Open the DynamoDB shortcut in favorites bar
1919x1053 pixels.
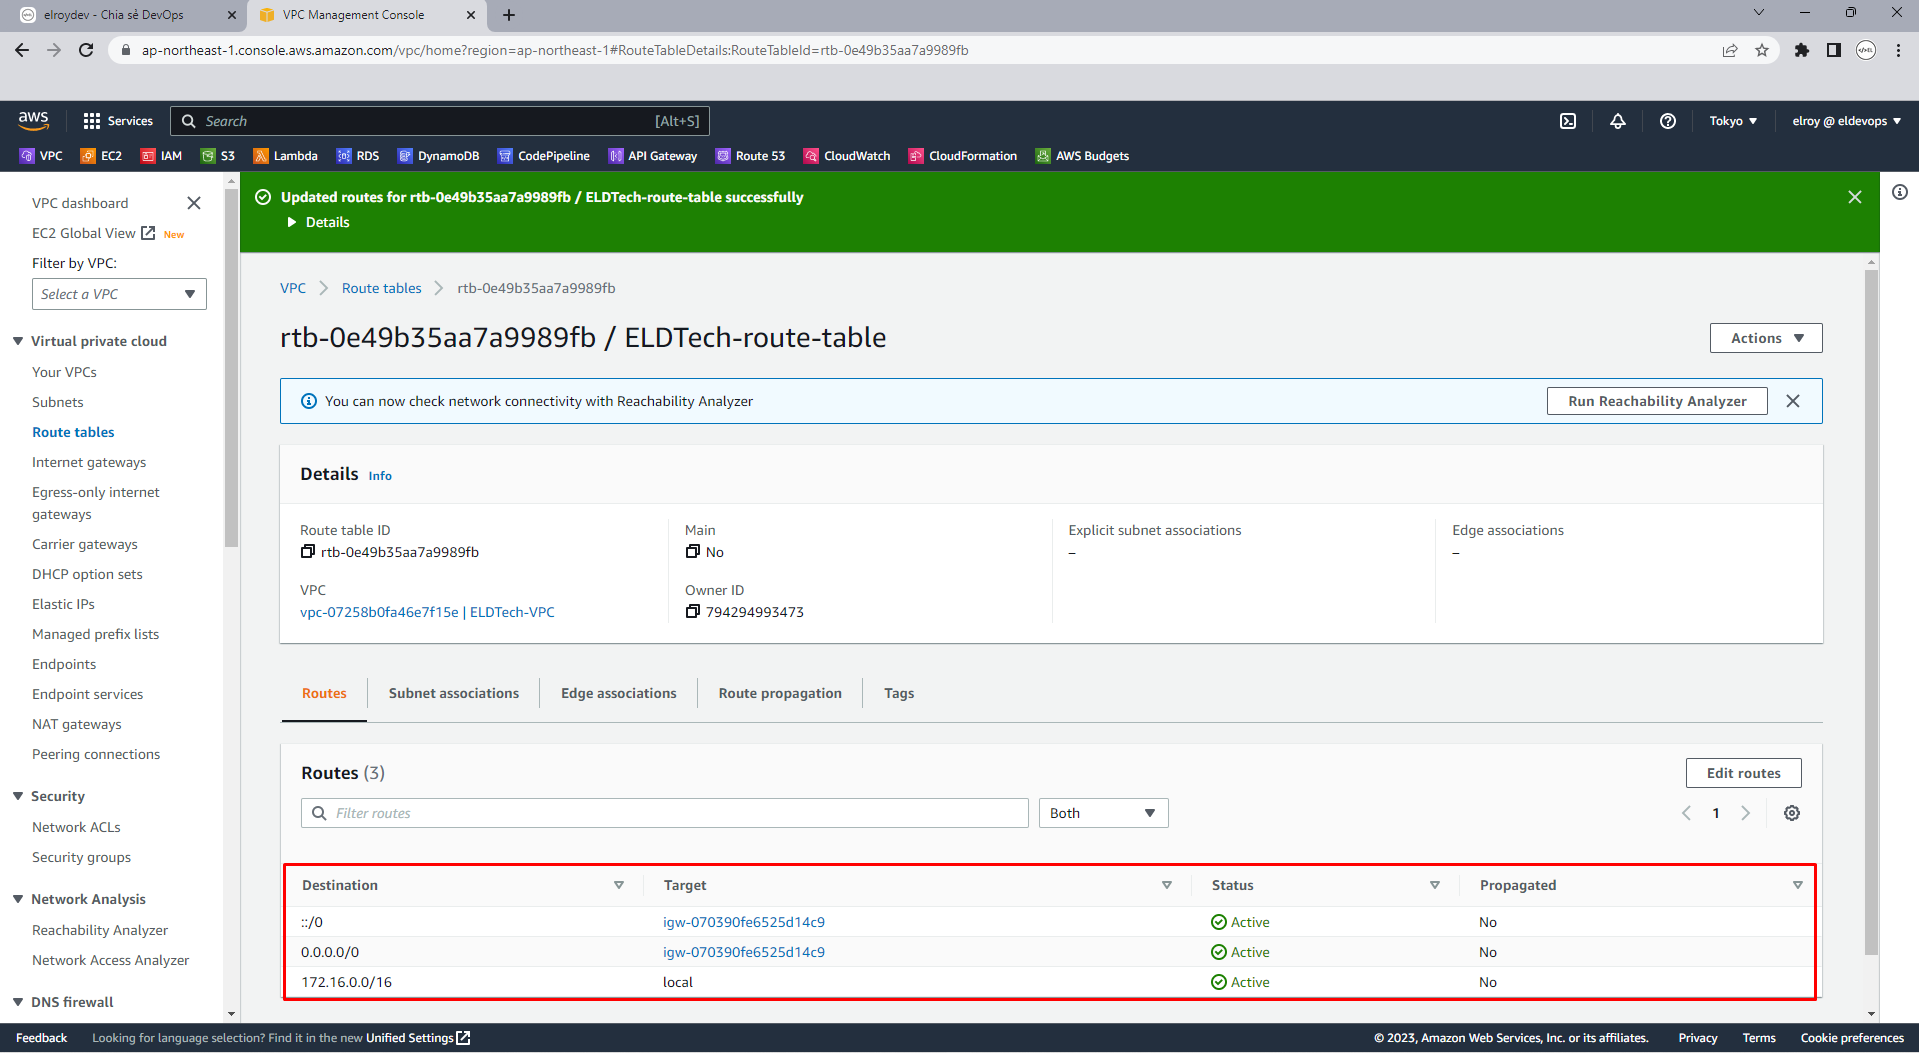coord(438,156)
